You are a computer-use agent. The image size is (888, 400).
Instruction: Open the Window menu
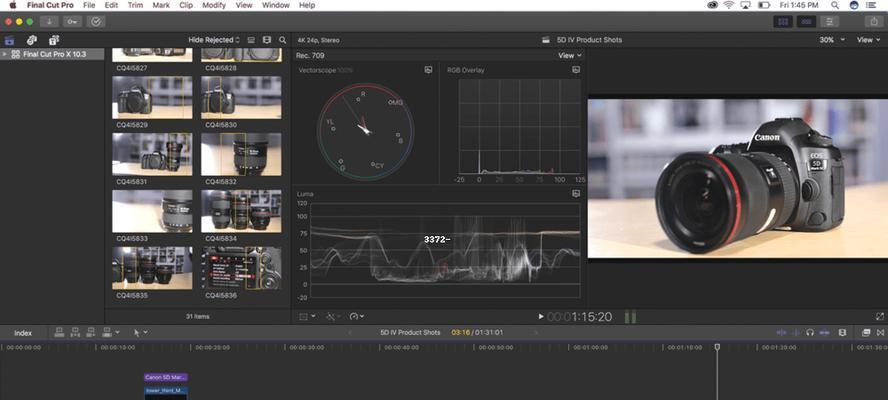(x=276, y=5)
